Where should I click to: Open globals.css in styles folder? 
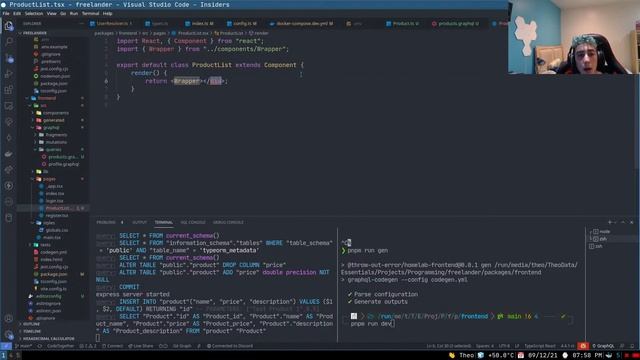(56, 231)
